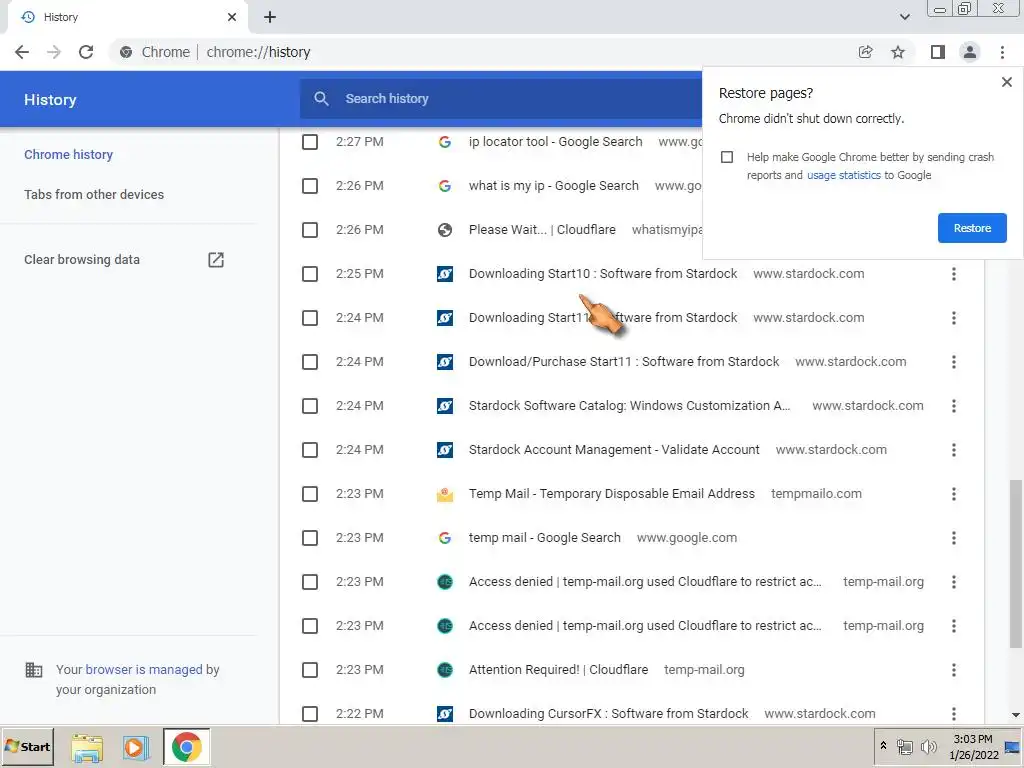1024x768 pixels.
Task: Click the scrollbar down arrow
Action: pos(1015,715)
